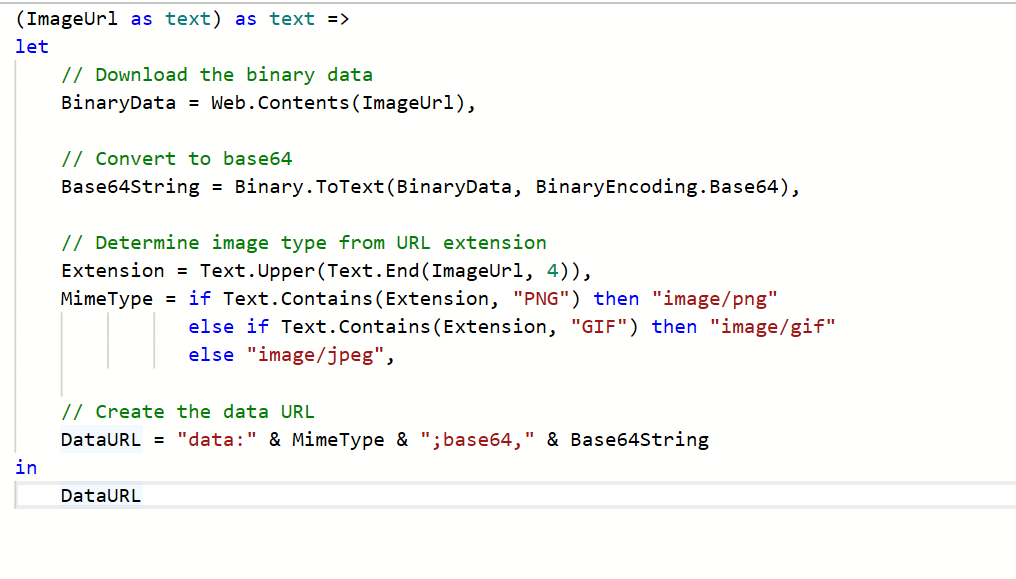Click the "let" keyword
The width and height of the screenshot is (1016, 579).
32,47
